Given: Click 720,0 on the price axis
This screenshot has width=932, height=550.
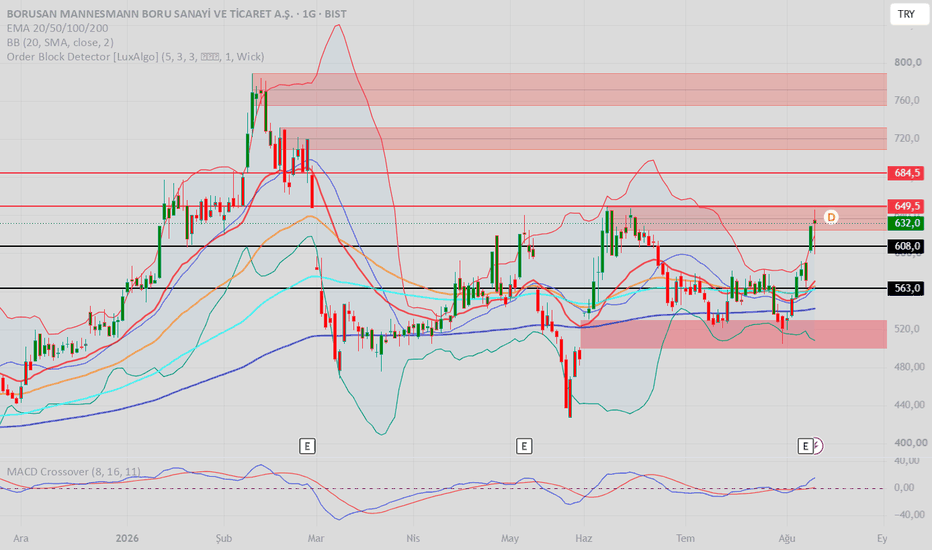Looking at the screenshot, I should point(908,139).
